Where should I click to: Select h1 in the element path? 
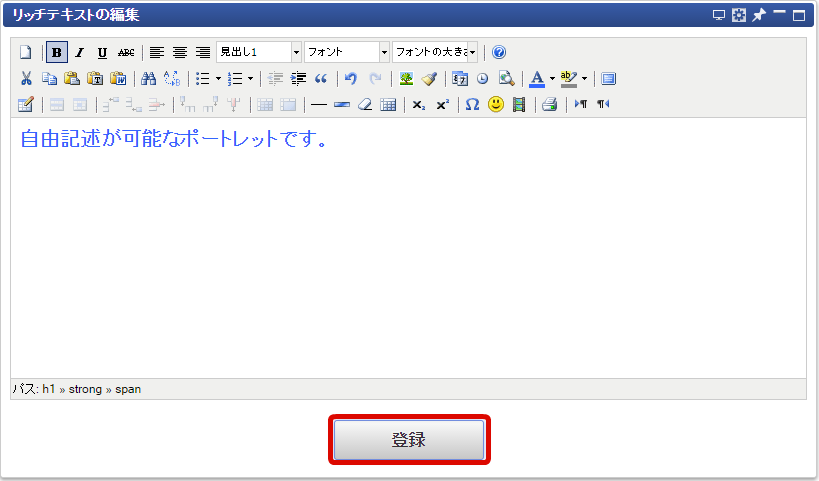click(49, 389)
